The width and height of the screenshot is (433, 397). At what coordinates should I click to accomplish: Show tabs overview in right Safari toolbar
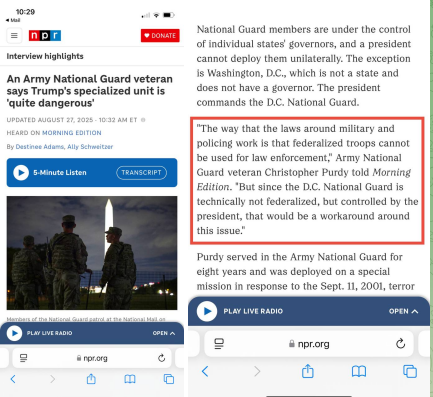click(410, 371)
